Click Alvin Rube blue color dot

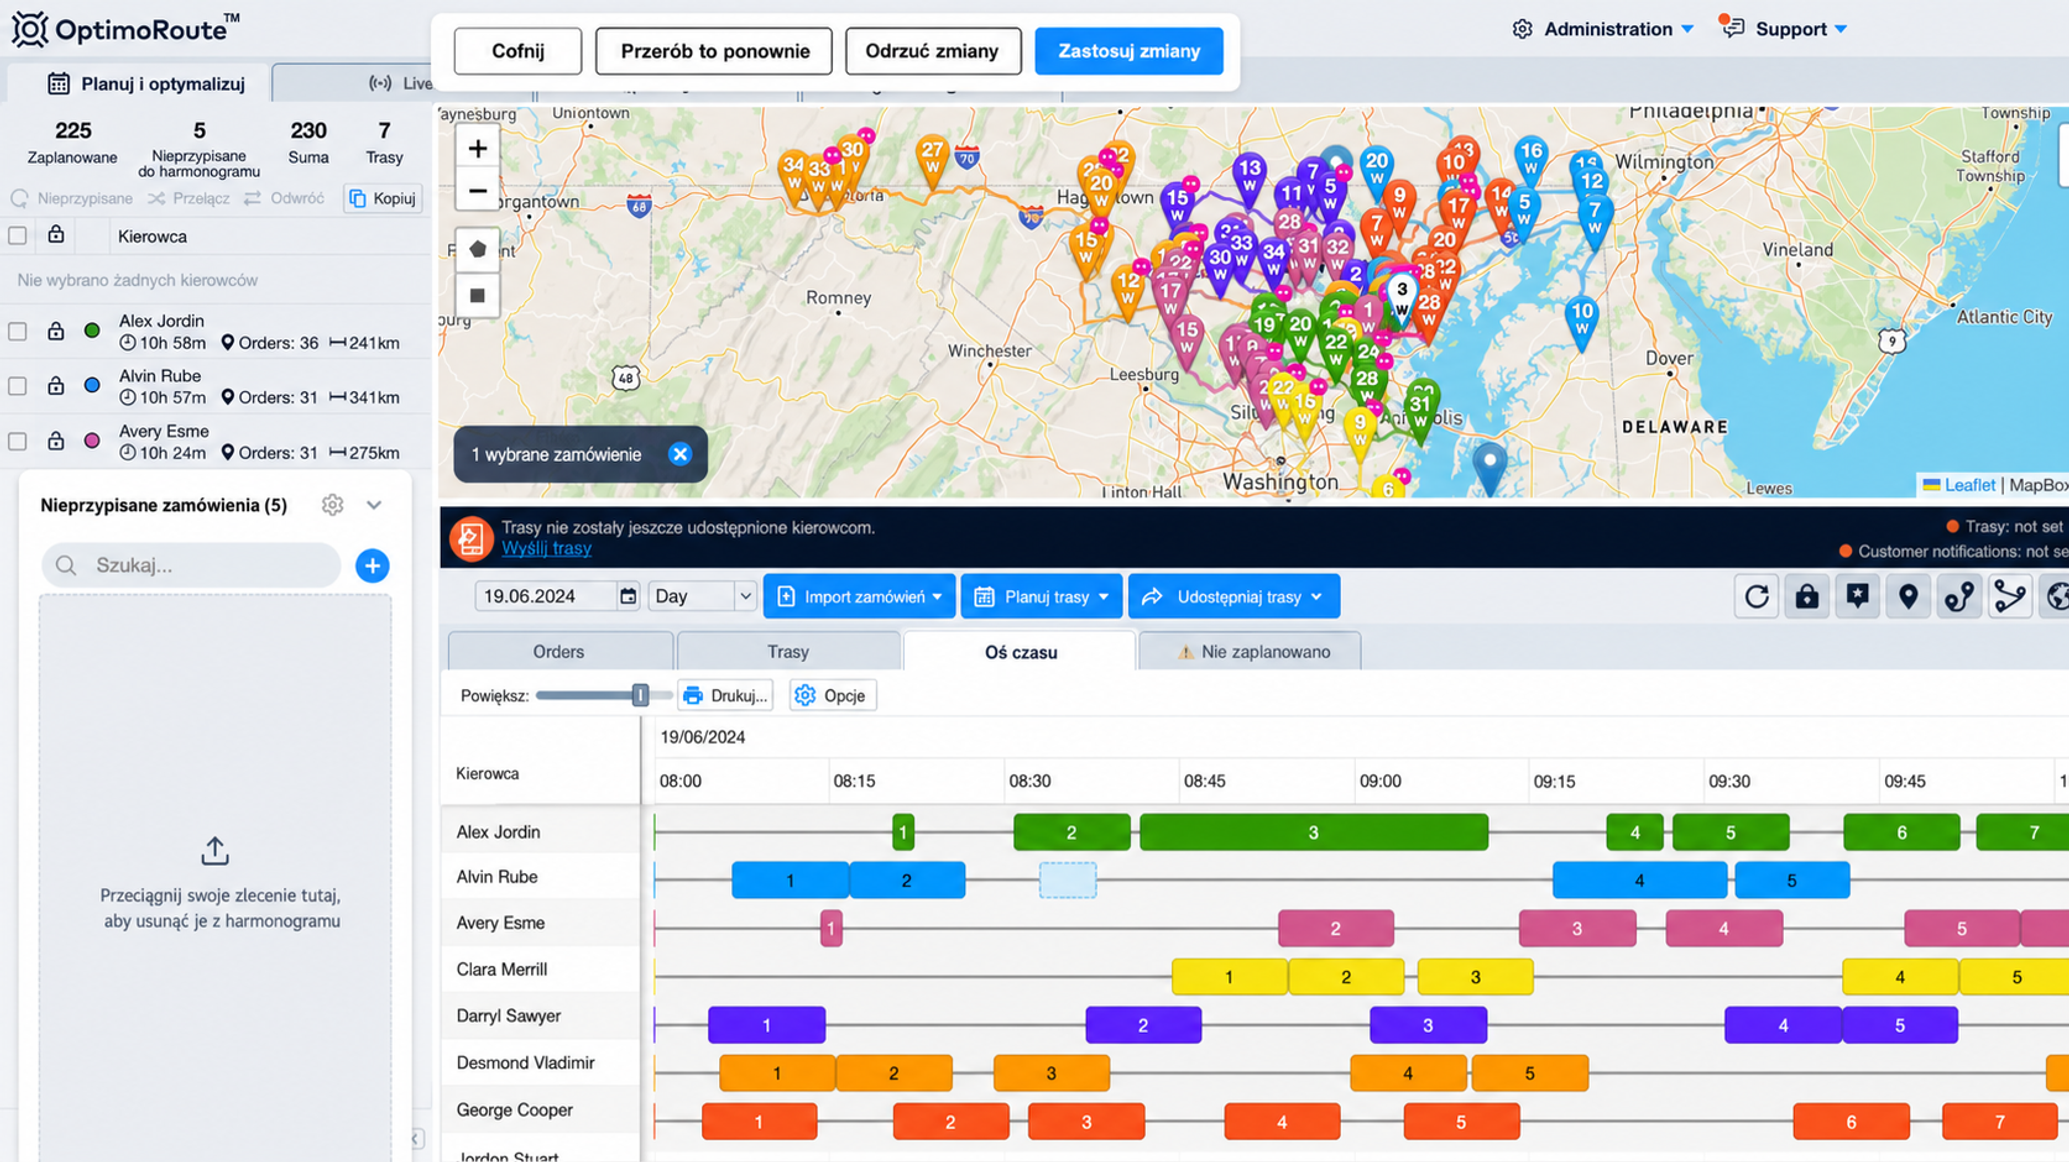pos(92,386)
